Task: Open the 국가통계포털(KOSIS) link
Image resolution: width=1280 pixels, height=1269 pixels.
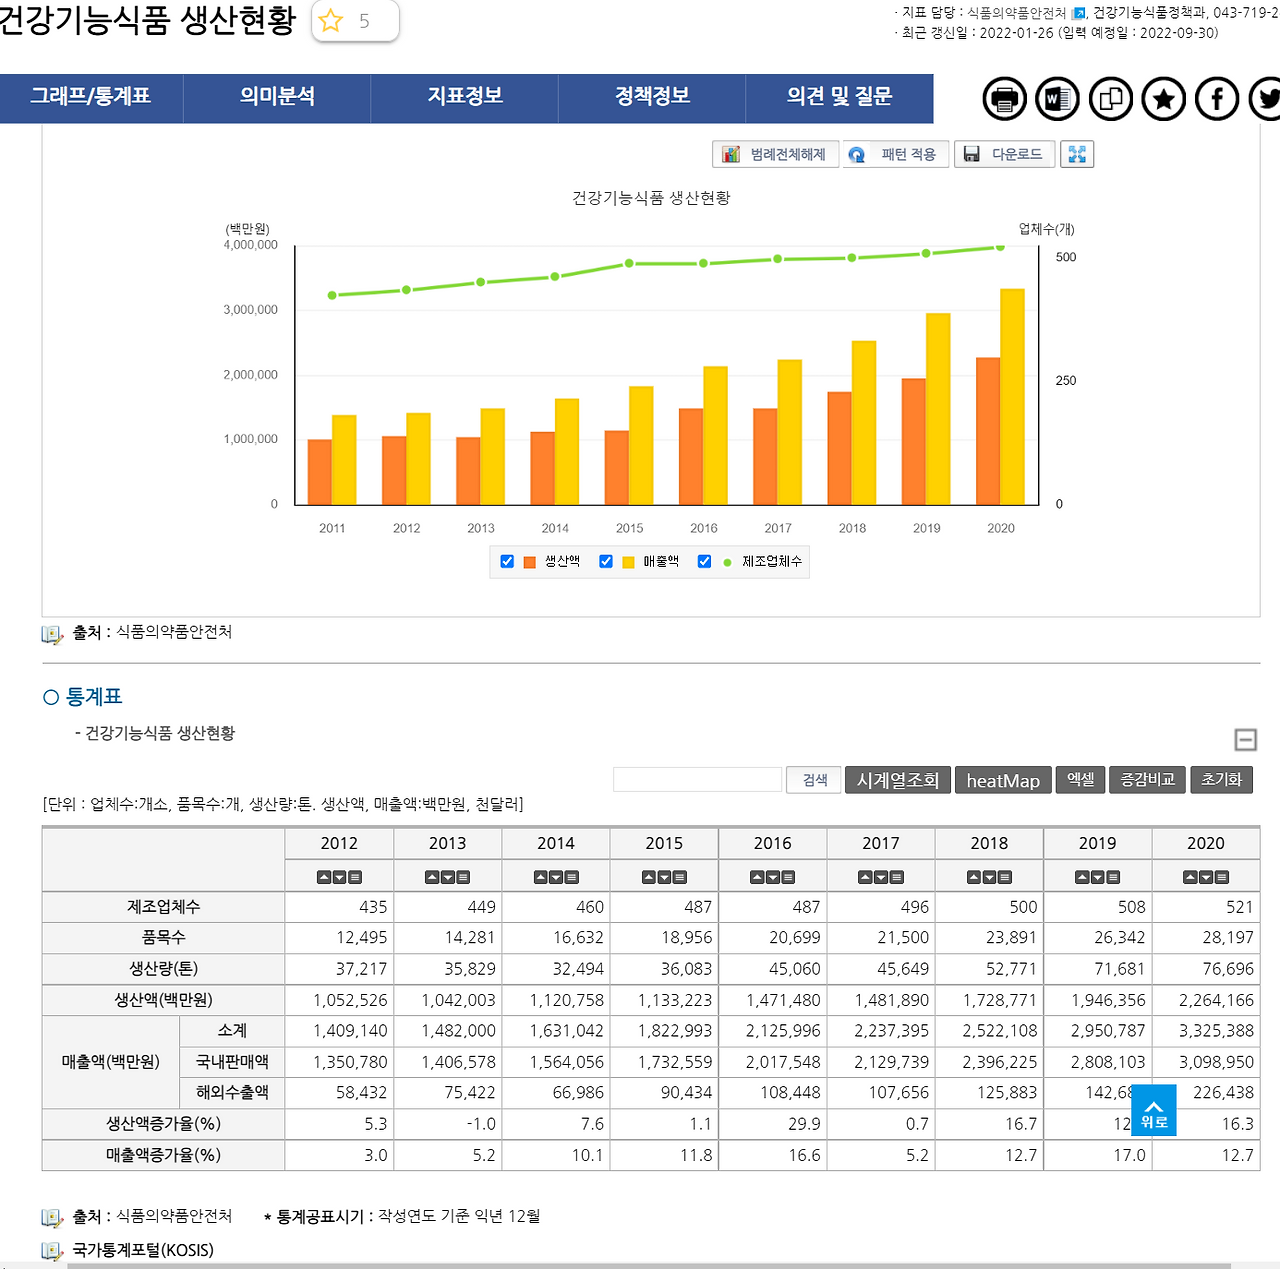Action: tap(143, 1250)
